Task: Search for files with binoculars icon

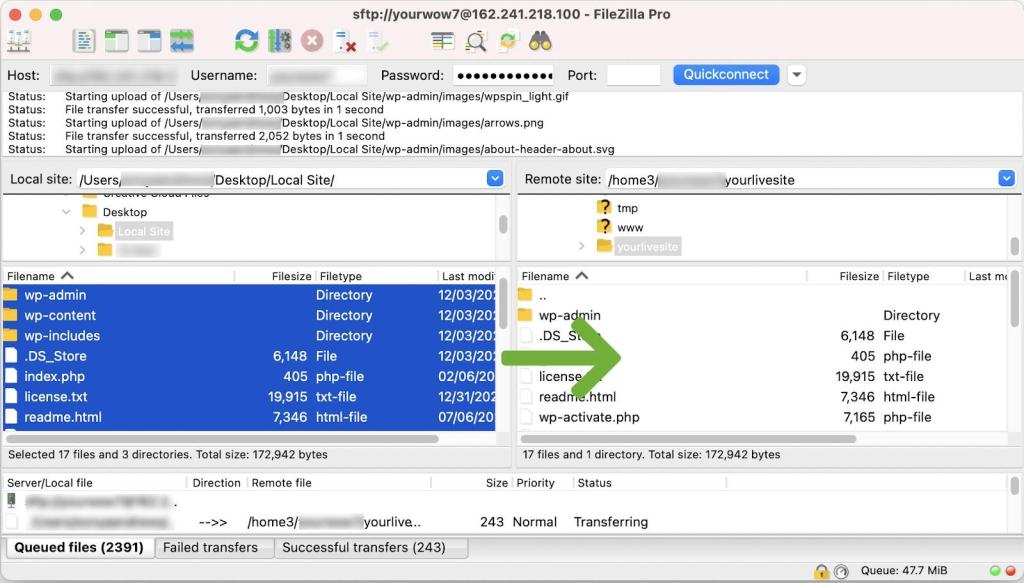Action: [x=541, y=41]
